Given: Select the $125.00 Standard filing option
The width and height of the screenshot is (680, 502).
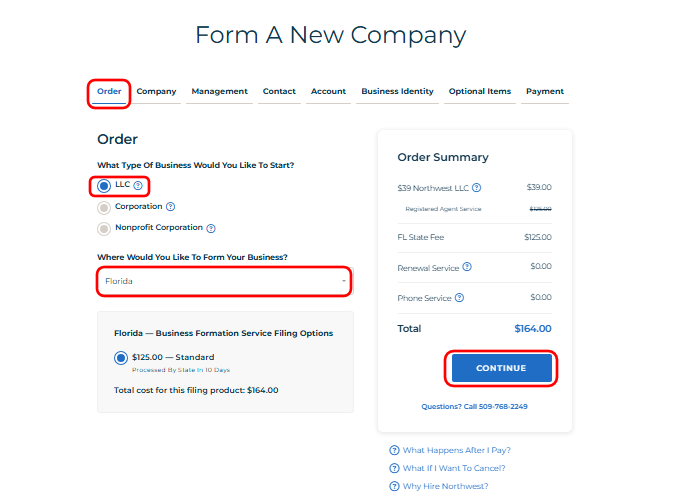Looking at the screenshot, I should coord(121,357).
